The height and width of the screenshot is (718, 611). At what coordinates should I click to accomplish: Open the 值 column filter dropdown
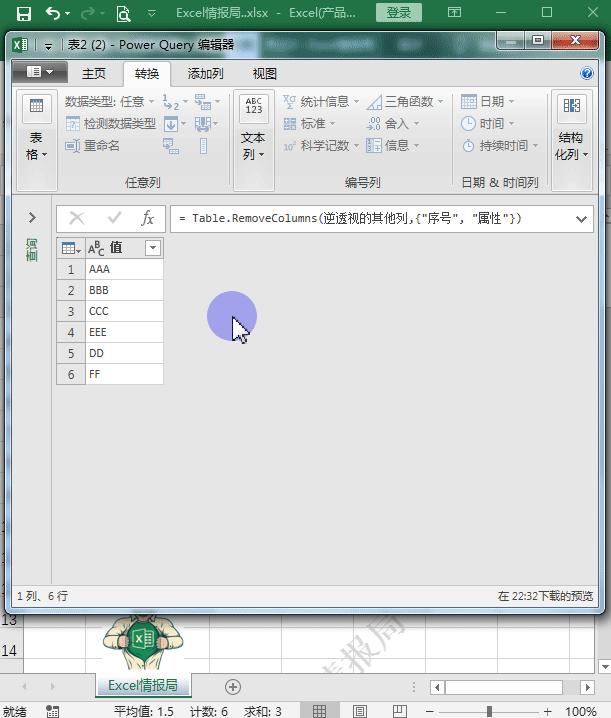click(153, 248)
